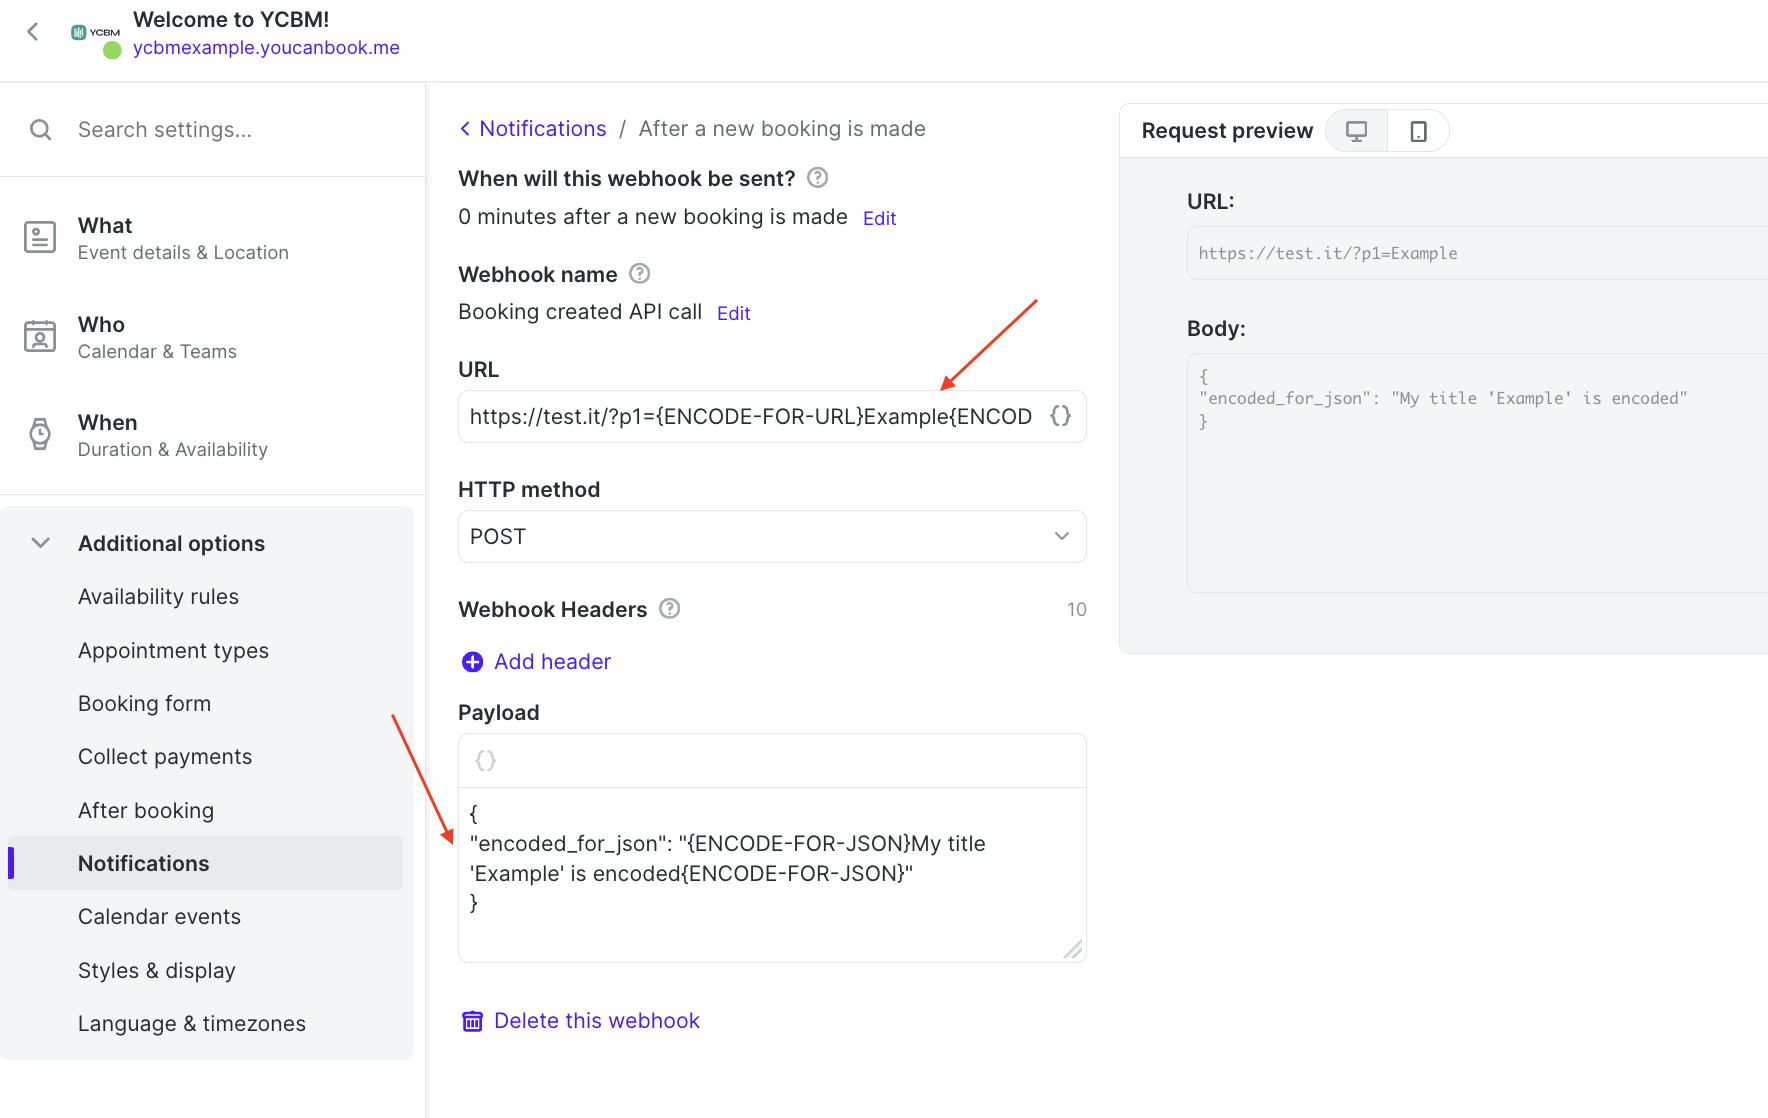Click the preview Body box
The image size is (1768, 1118).
tap(1478, 473)
